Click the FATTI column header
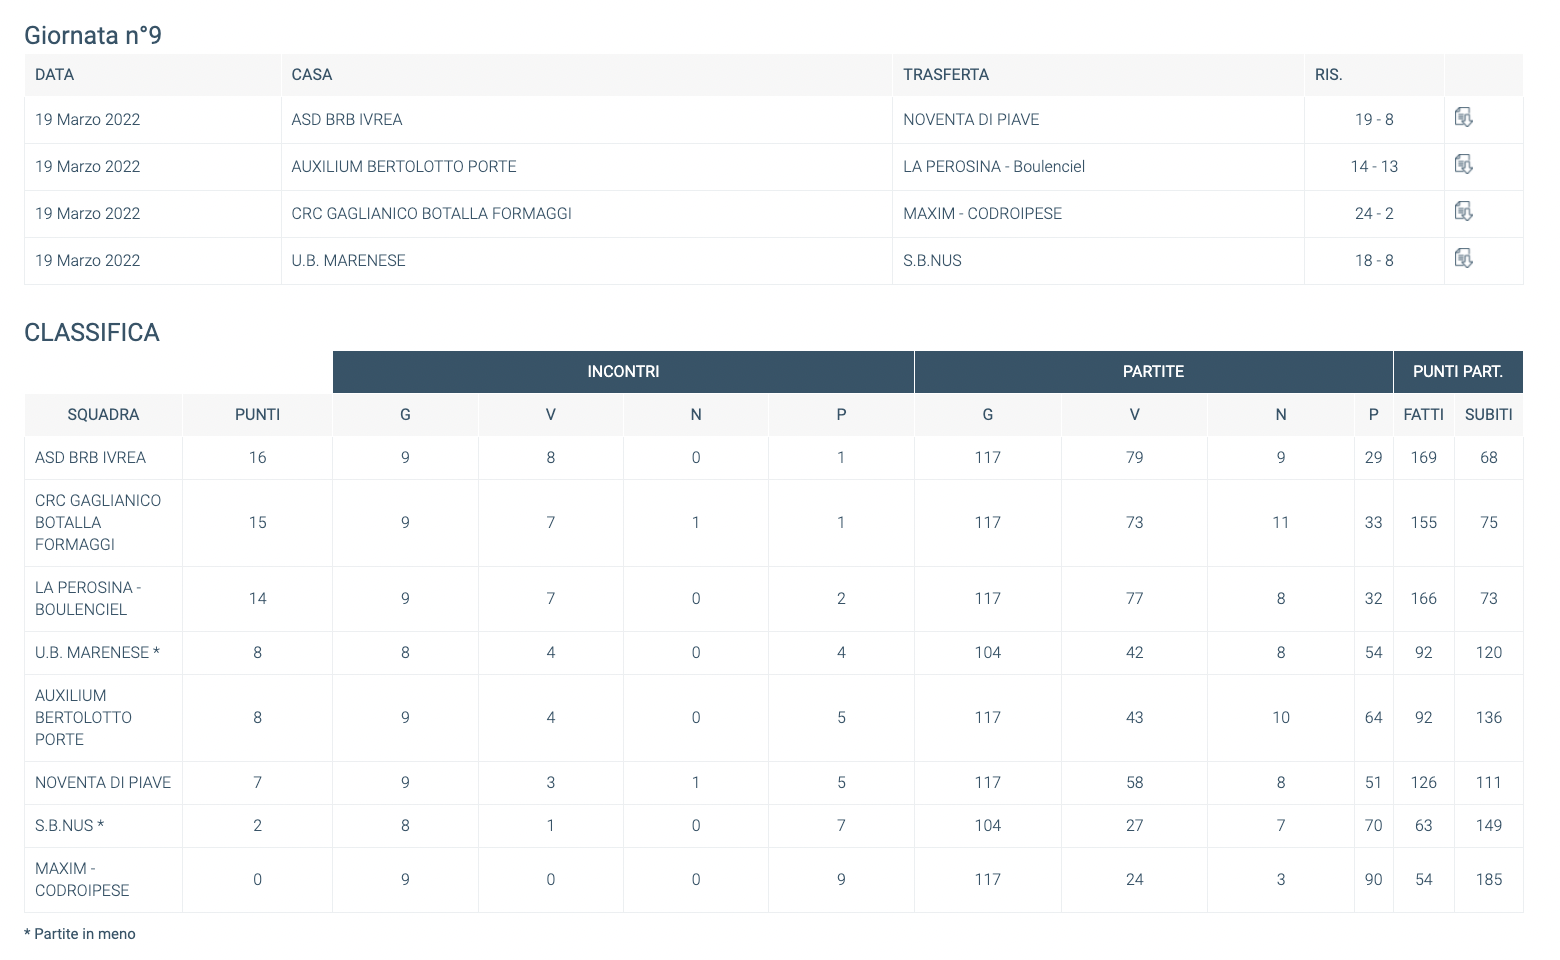The image size is (1560, 960). click(x=1423, y=414)
